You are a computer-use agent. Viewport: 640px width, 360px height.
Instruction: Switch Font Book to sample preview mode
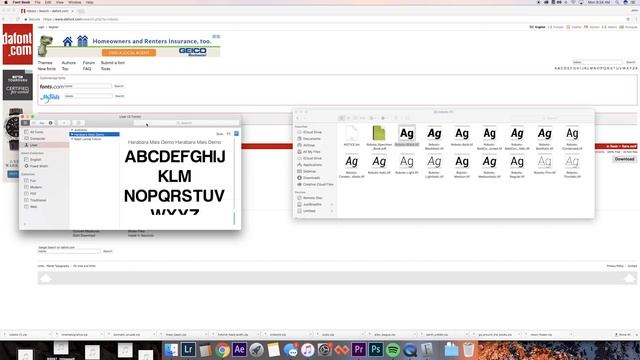[25, 123]
